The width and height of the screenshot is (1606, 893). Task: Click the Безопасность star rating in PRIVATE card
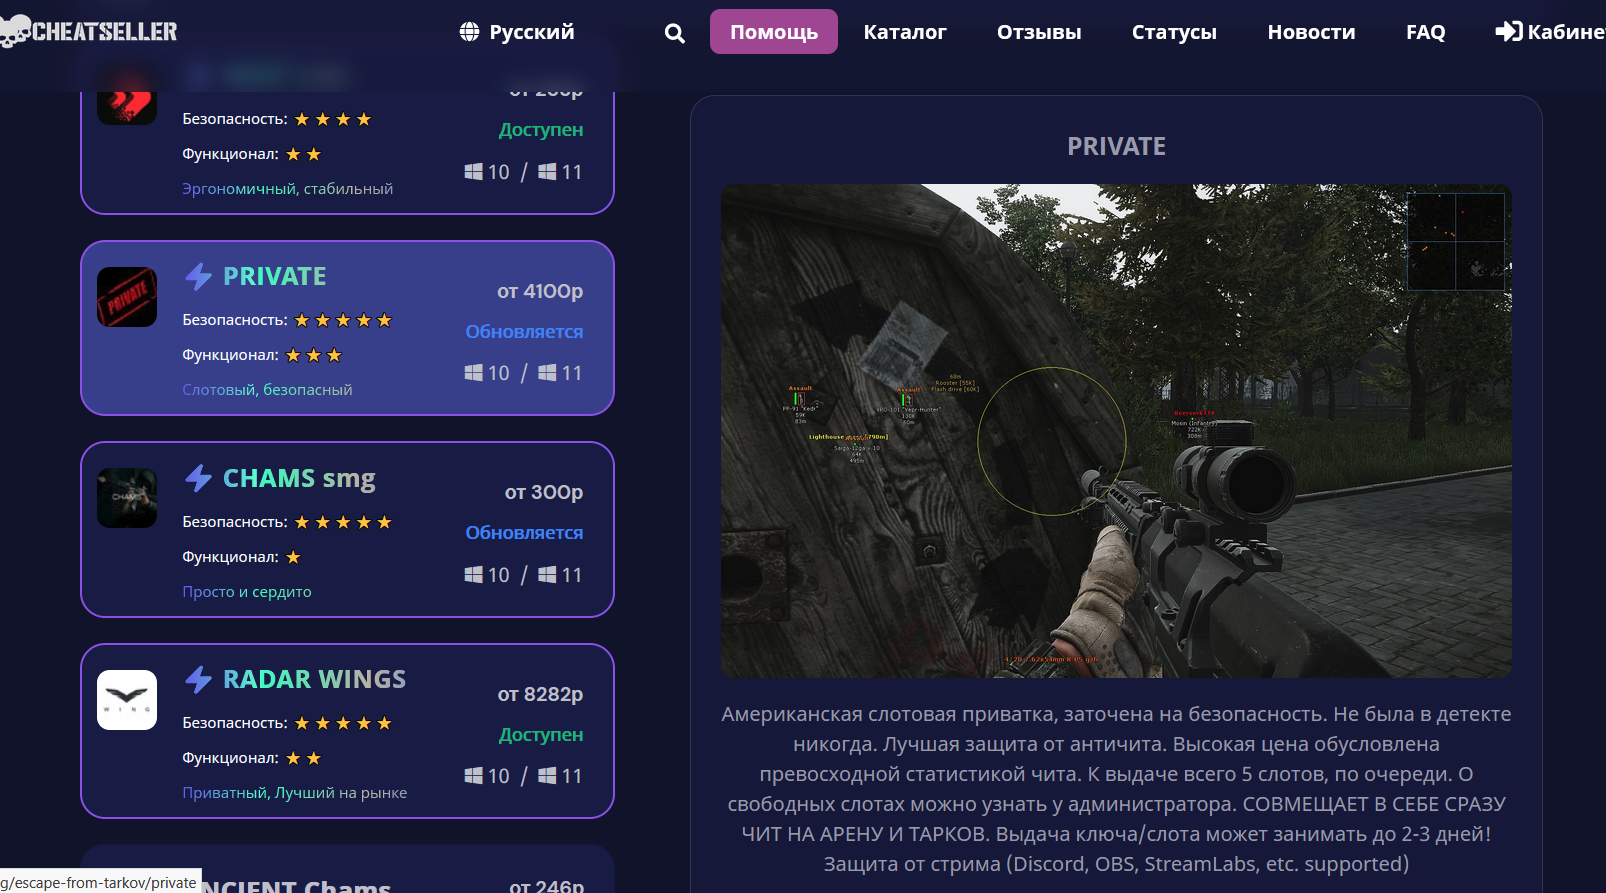coord(343,320)
